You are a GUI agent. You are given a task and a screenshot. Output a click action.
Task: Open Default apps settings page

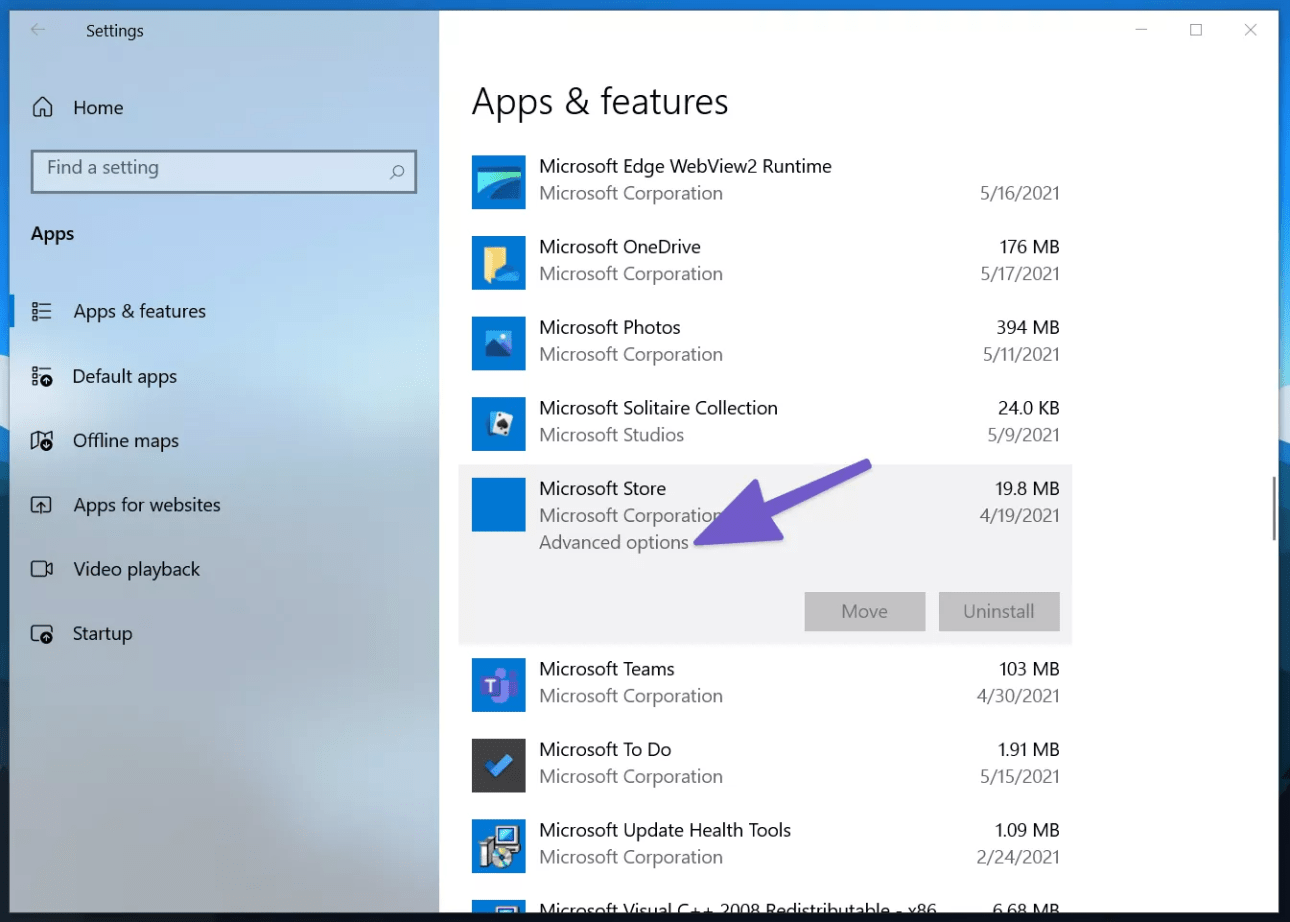(x=124, y=377)
